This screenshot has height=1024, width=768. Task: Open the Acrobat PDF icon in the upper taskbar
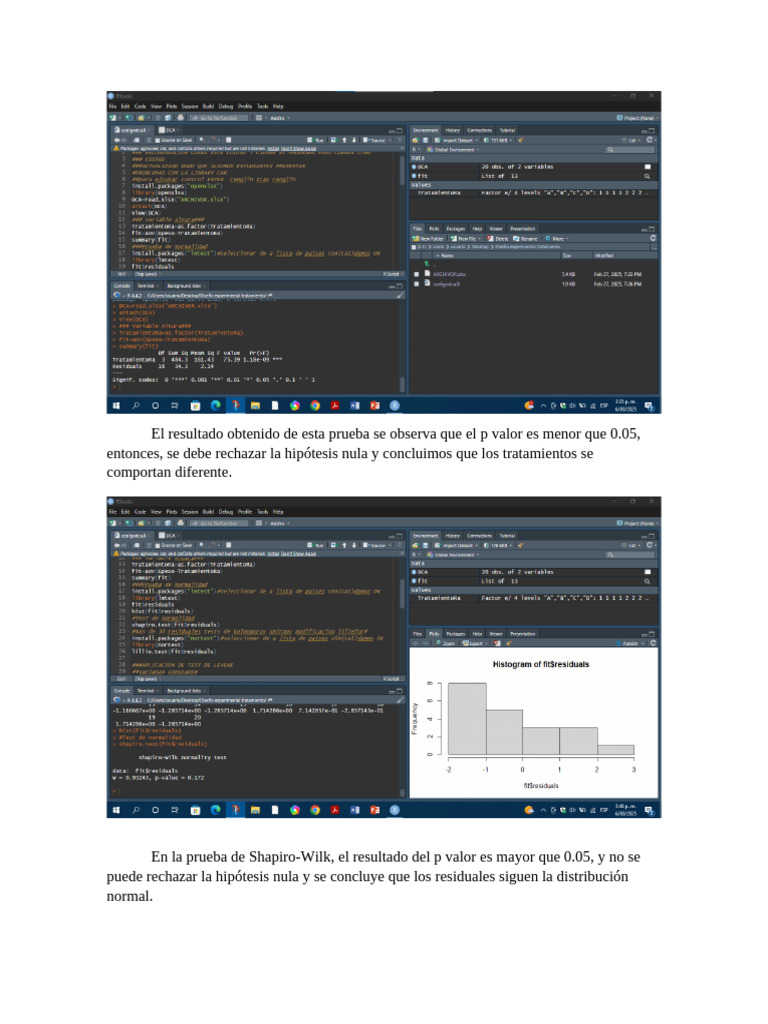click(x=334, y=406)
